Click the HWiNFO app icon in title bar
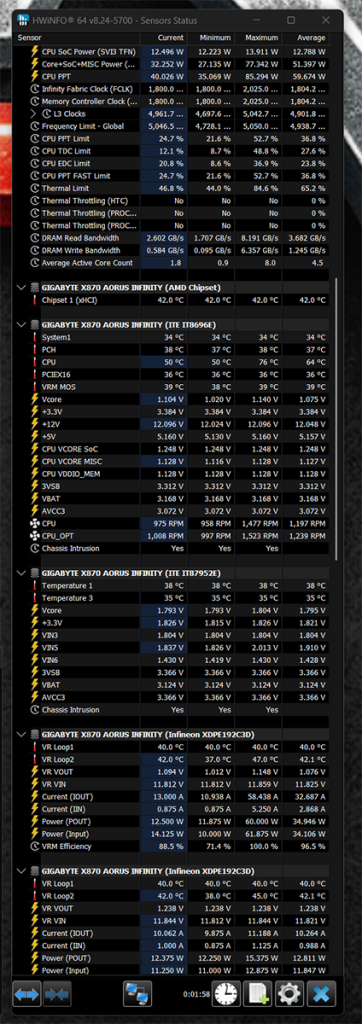Image resolution: width=362 pixels, height=1024 pixels. (24, 20)
